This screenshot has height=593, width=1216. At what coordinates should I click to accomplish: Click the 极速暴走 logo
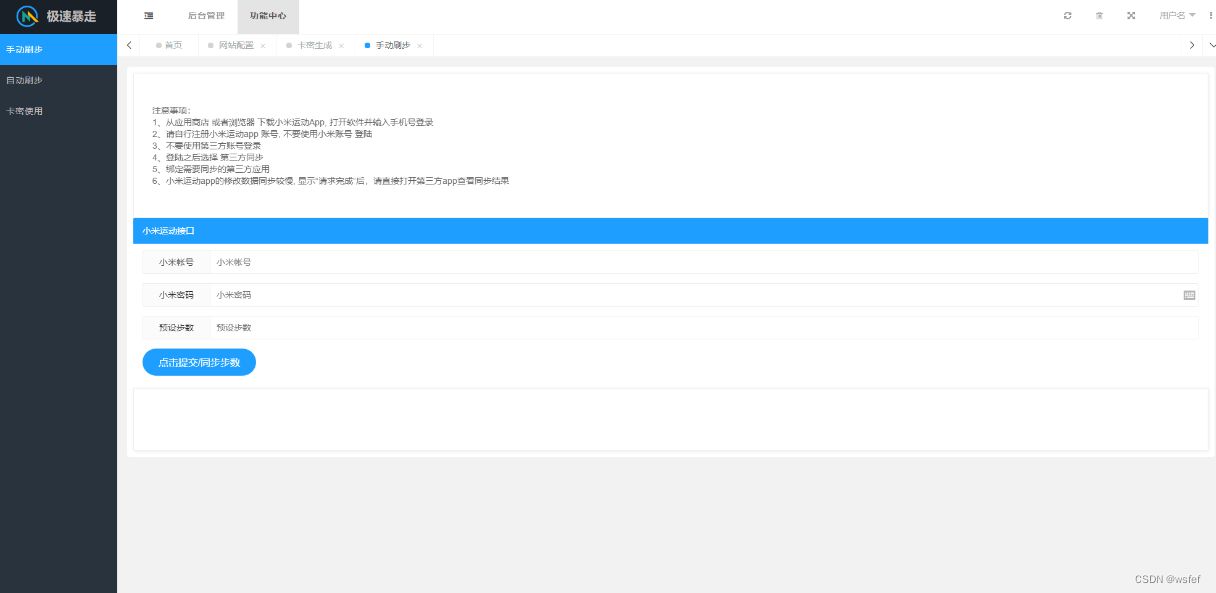click(58, 16)
